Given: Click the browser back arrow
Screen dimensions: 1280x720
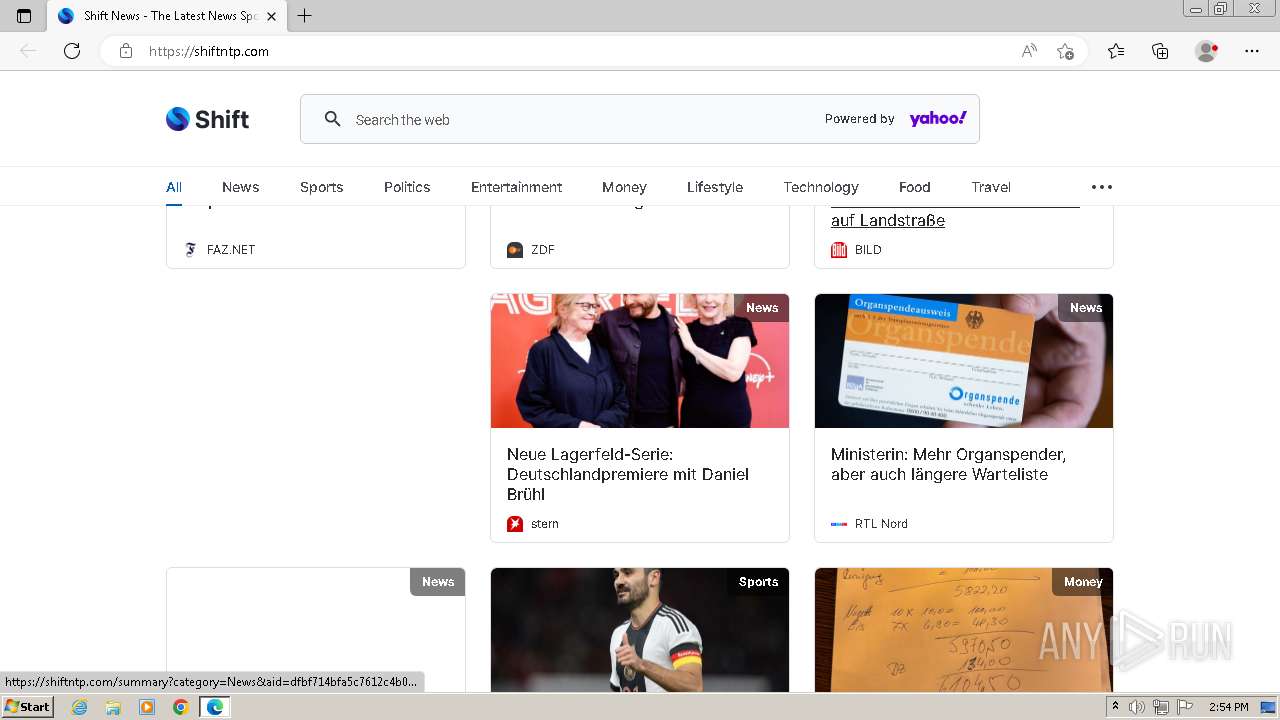Looking at the screenshot, I should (x=28, y=51).
